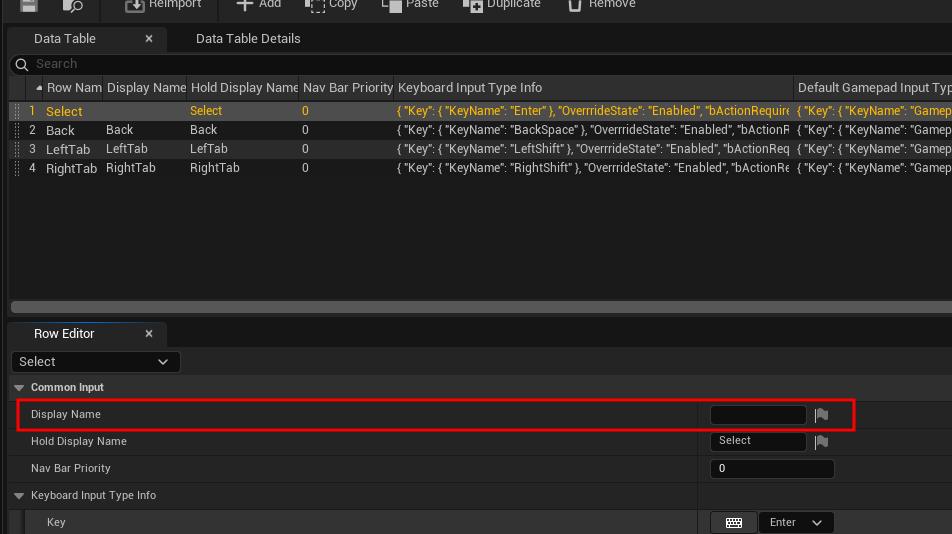Click the keyboard key selector icon
Screen dimensions: 952x534
(x=734, y=523)
